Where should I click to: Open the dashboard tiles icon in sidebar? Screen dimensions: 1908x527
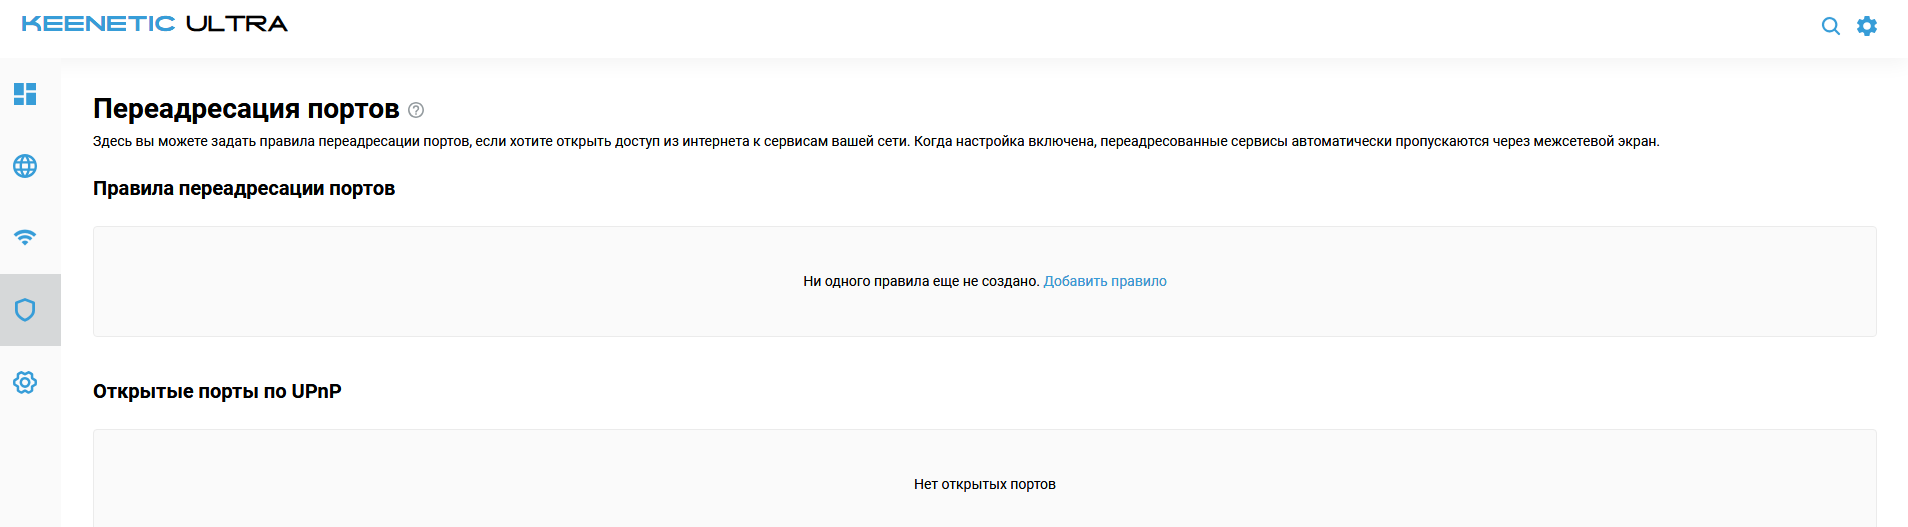click(x=25, y=94)
